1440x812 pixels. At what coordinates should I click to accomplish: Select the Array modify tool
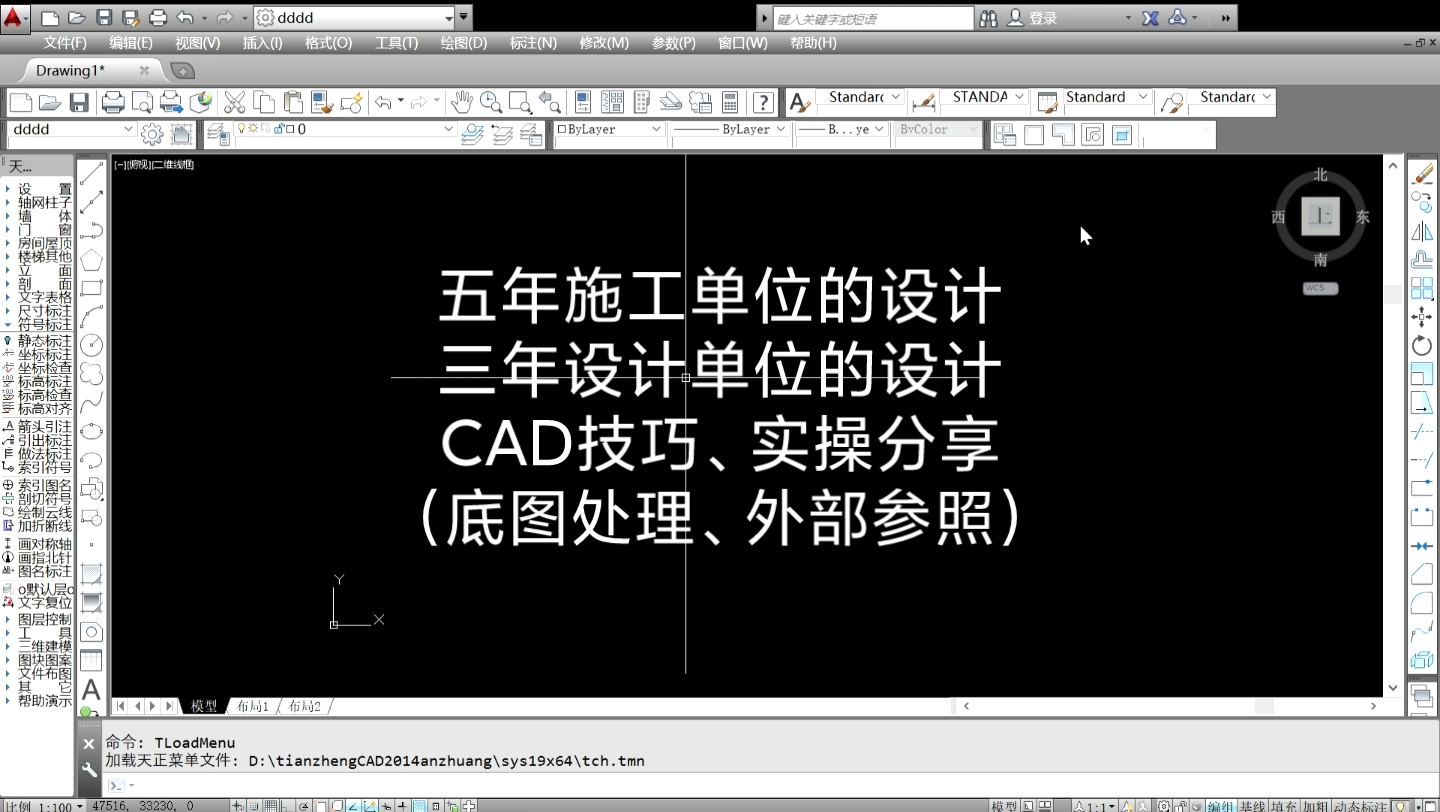click(1422, 288)
